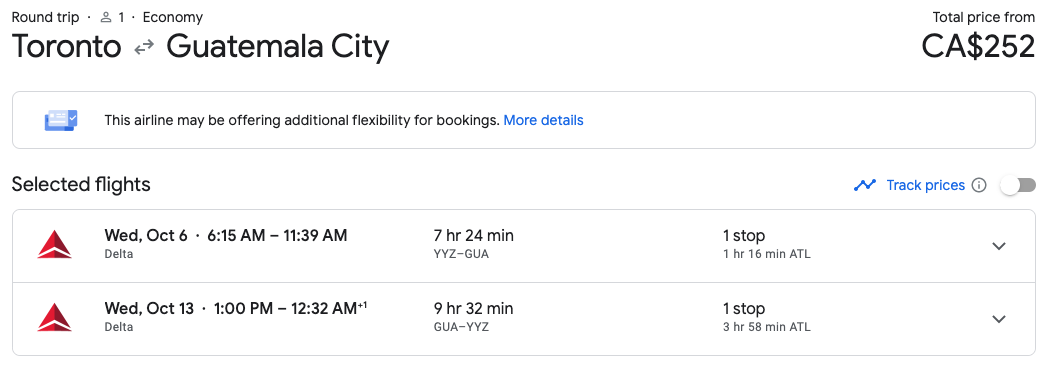Screen dimensions: 1052x378
Task: Select the 1:00 PM – 12:32 AM flight
Action: [524, 319]
